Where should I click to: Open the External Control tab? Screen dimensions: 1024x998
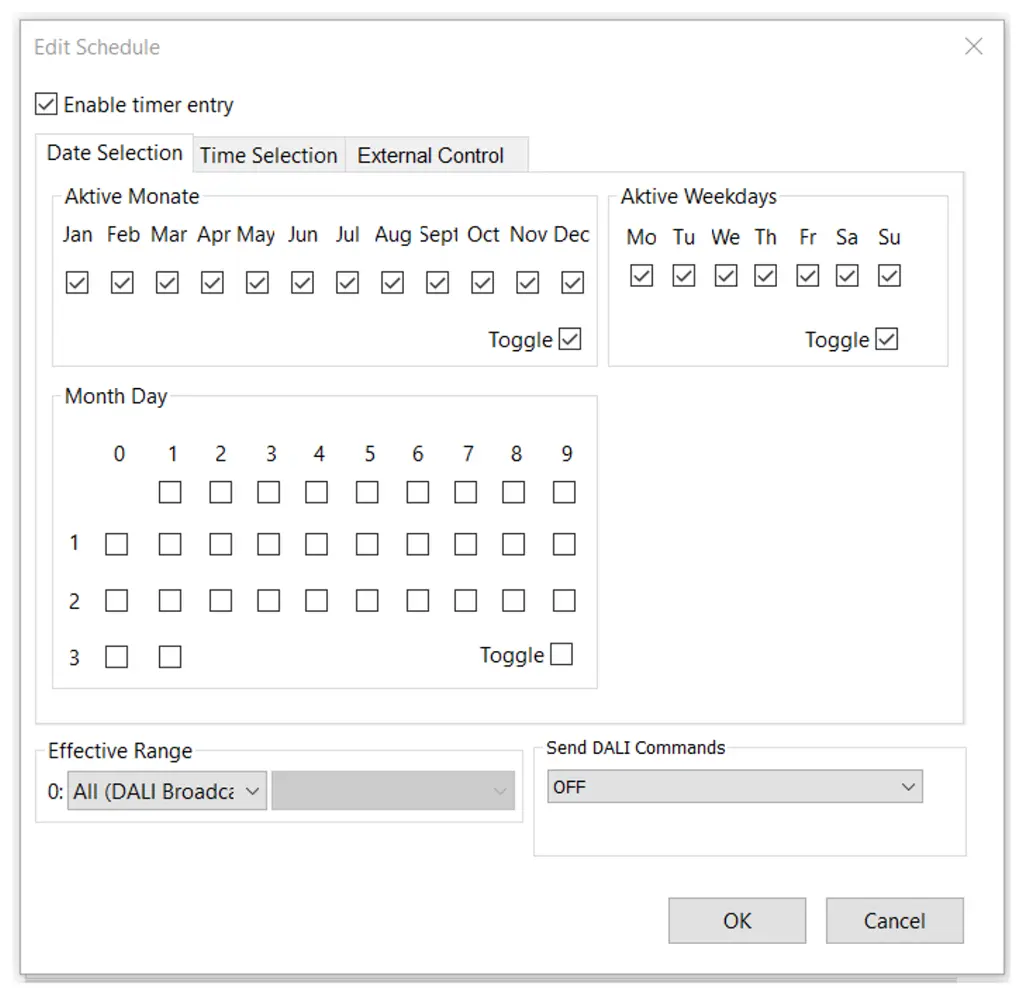tap(430, 154)
